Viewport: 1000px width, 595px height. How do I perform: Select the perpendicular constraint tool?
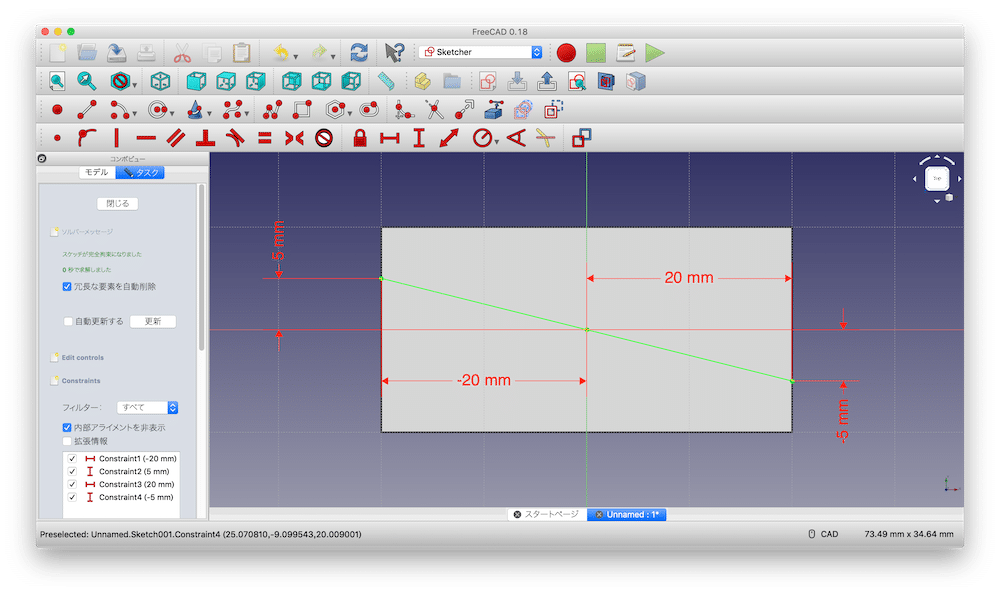tap(206, 139)
